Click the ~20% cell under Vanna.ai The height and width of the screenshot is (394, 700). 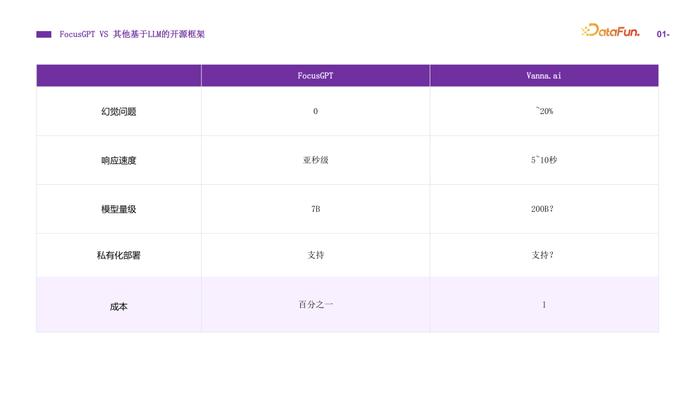pyautogui.click(x=544, y=111)
